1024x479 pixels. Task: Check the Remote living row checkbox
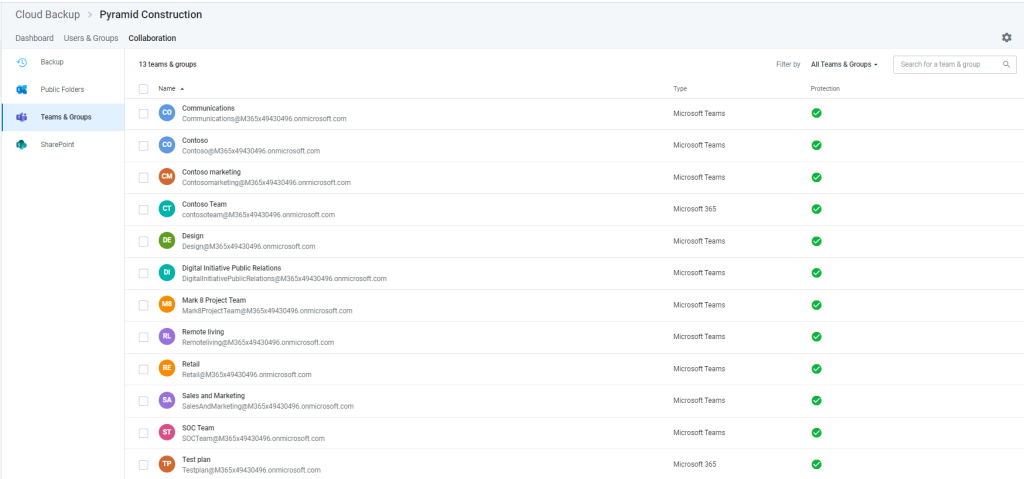click(144, 337)
